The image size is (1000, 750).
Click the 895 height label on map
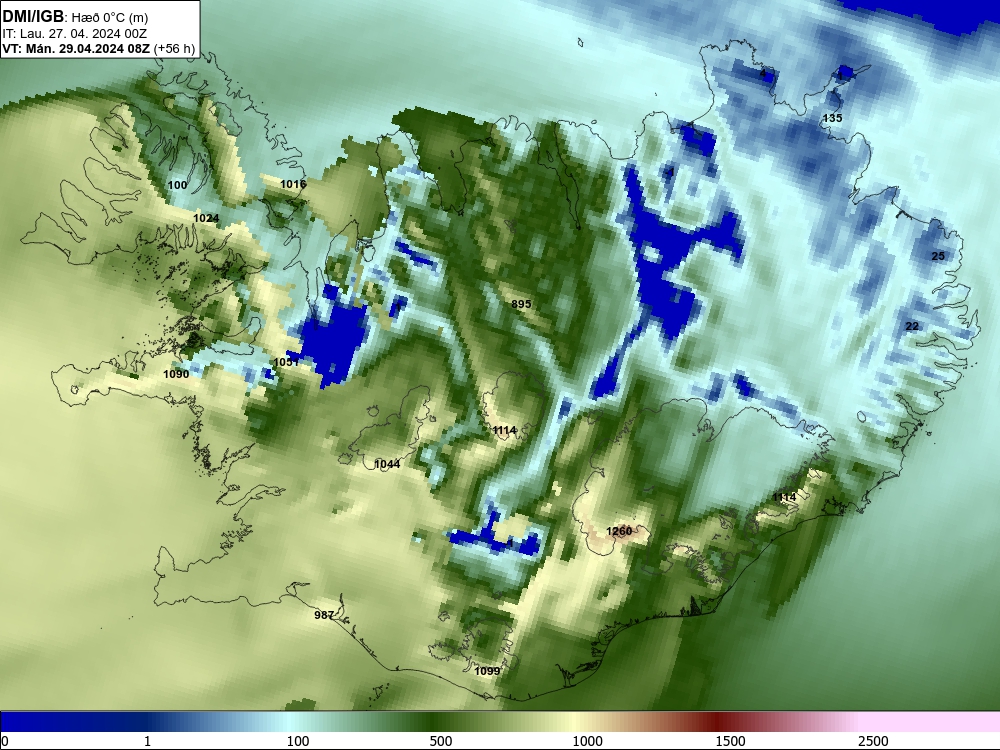point(521,304)
